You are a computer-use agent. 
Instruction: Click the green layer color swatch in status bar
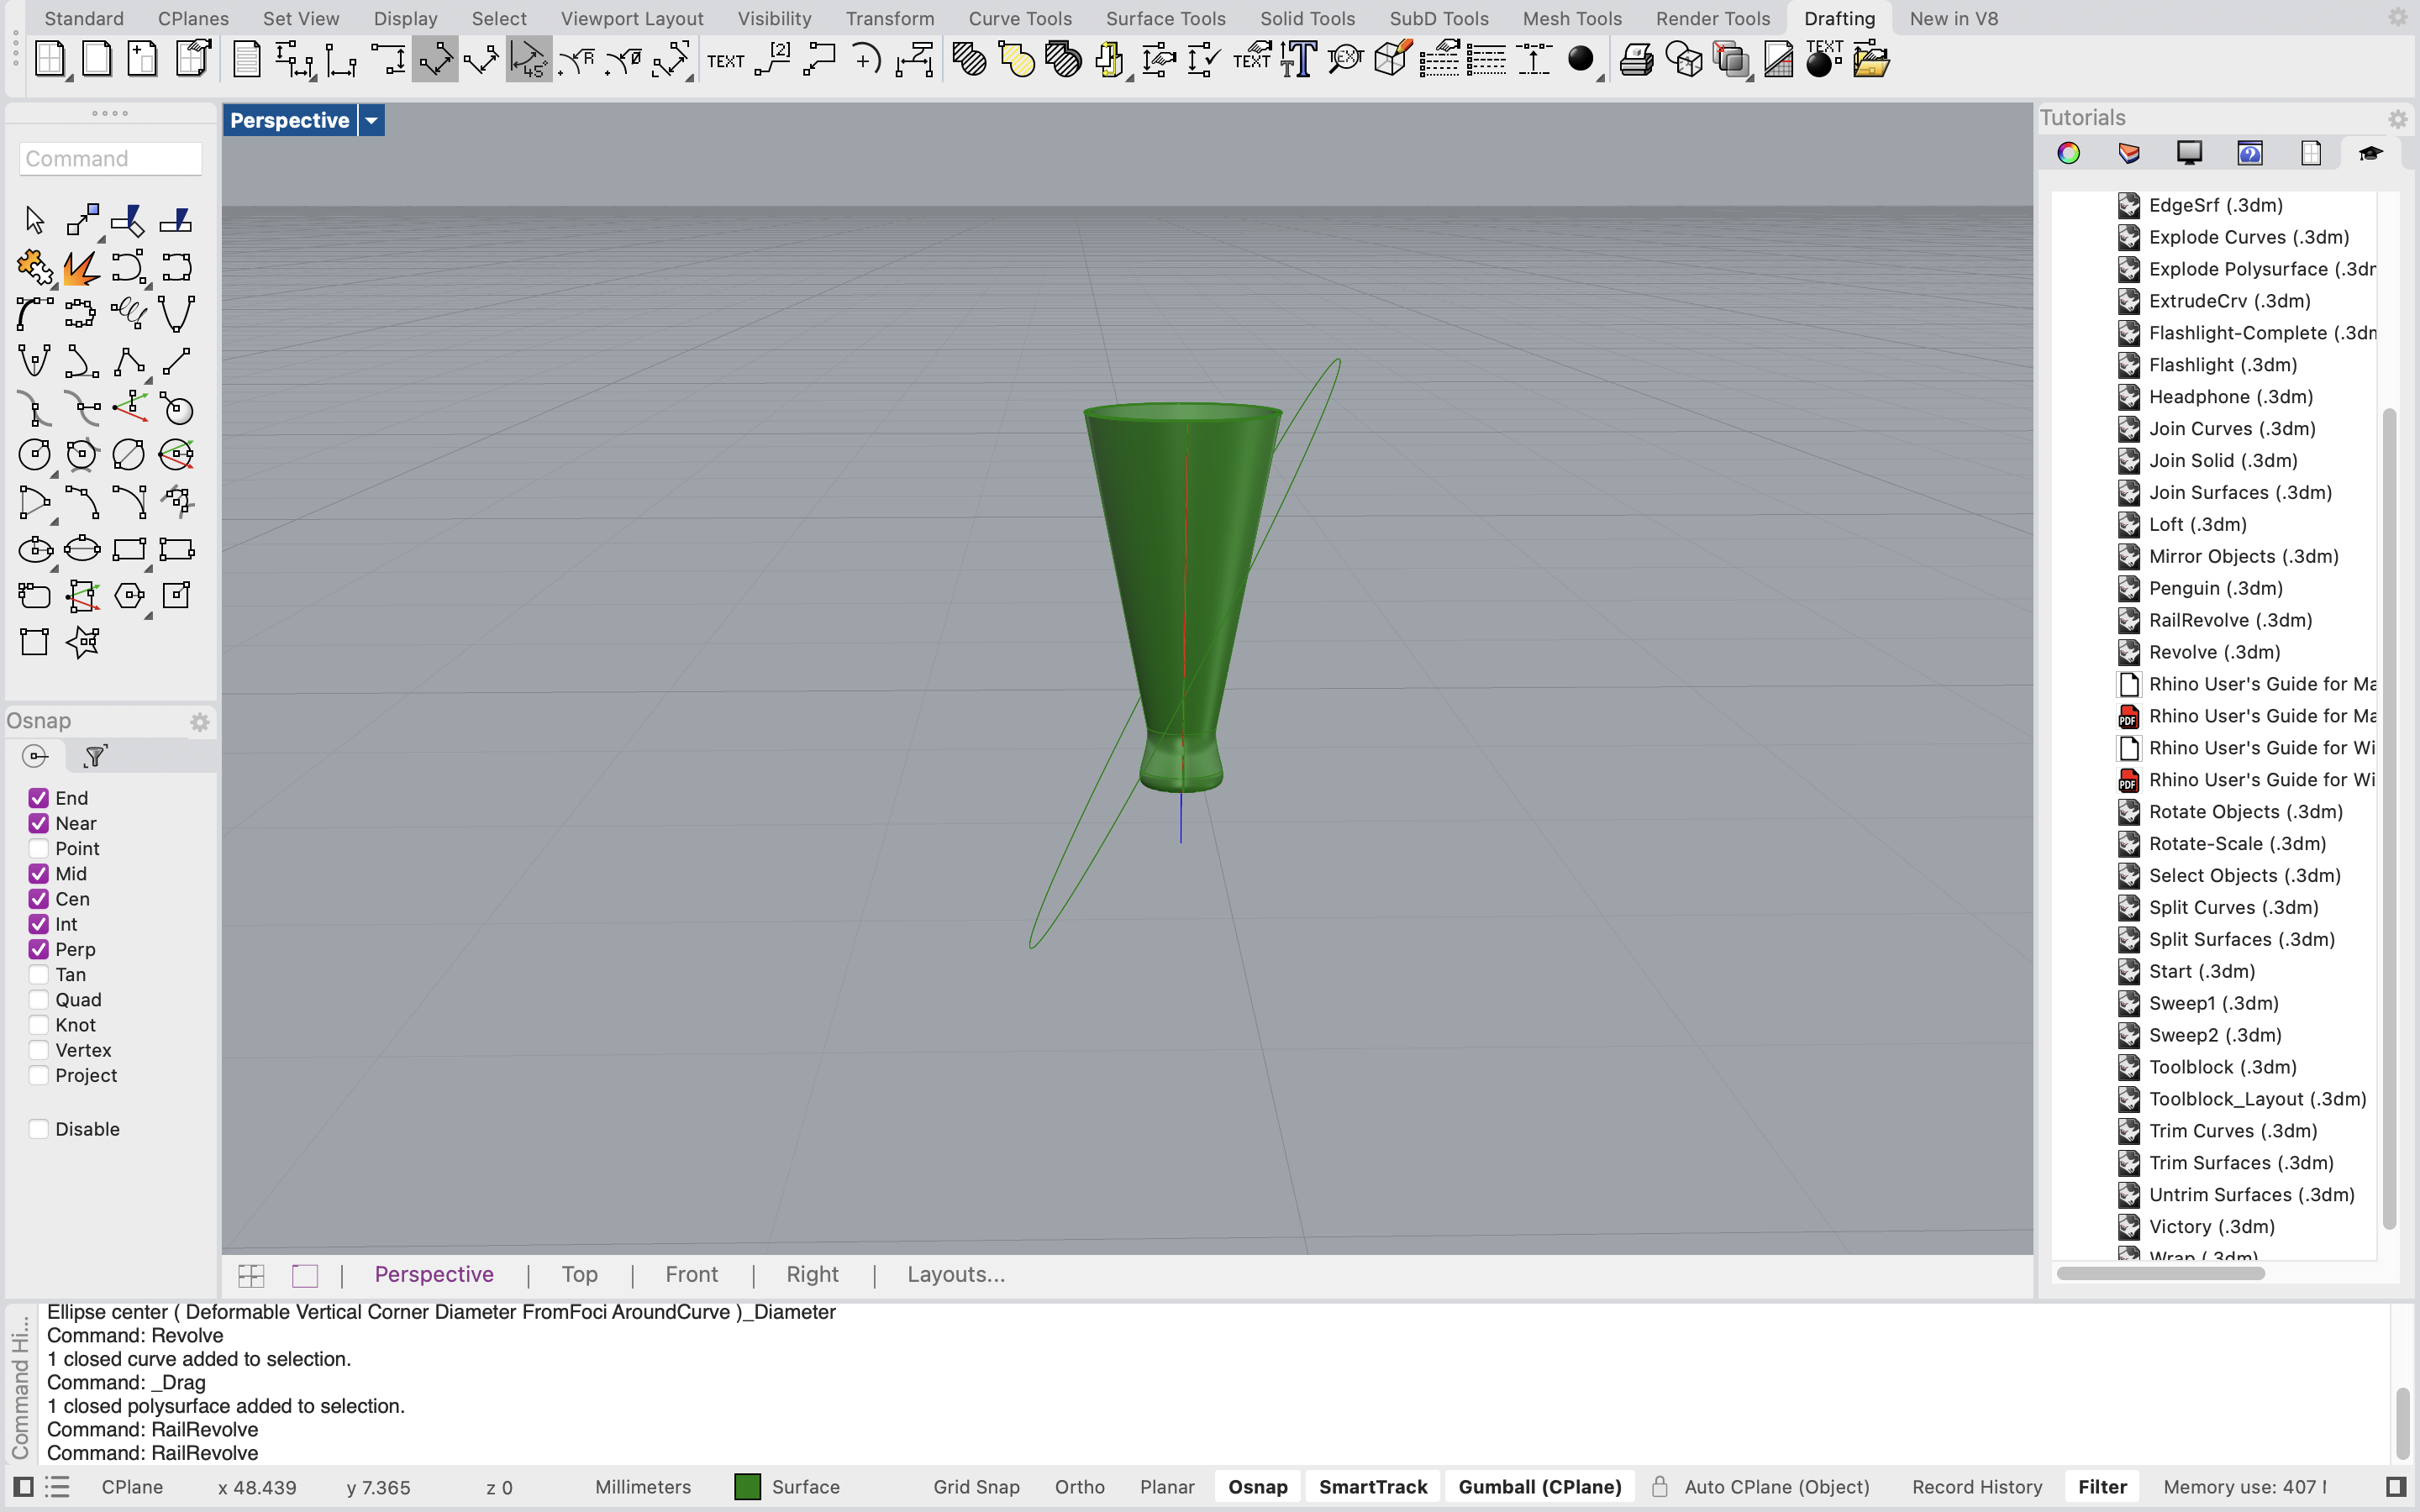746,1486
